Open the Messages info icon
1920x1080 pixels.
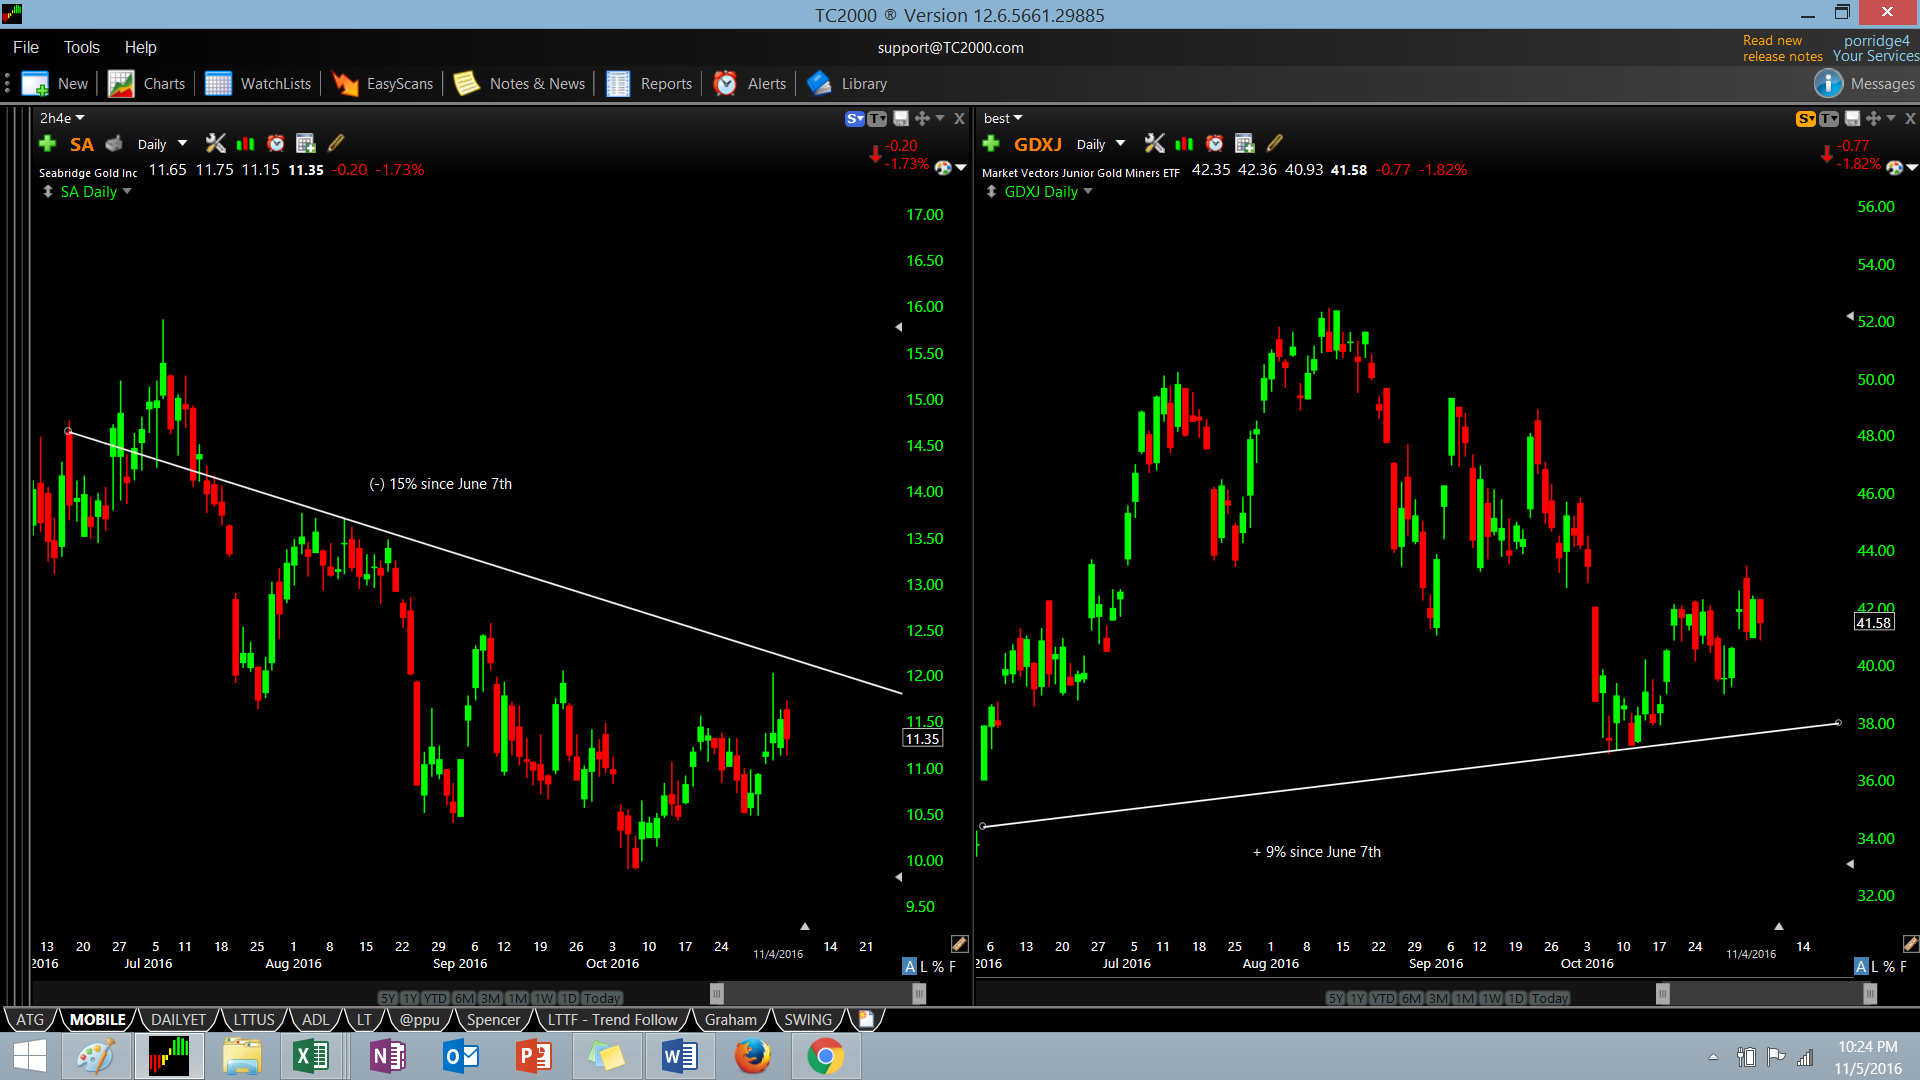pyautogui.click(x=1828, y=84)
